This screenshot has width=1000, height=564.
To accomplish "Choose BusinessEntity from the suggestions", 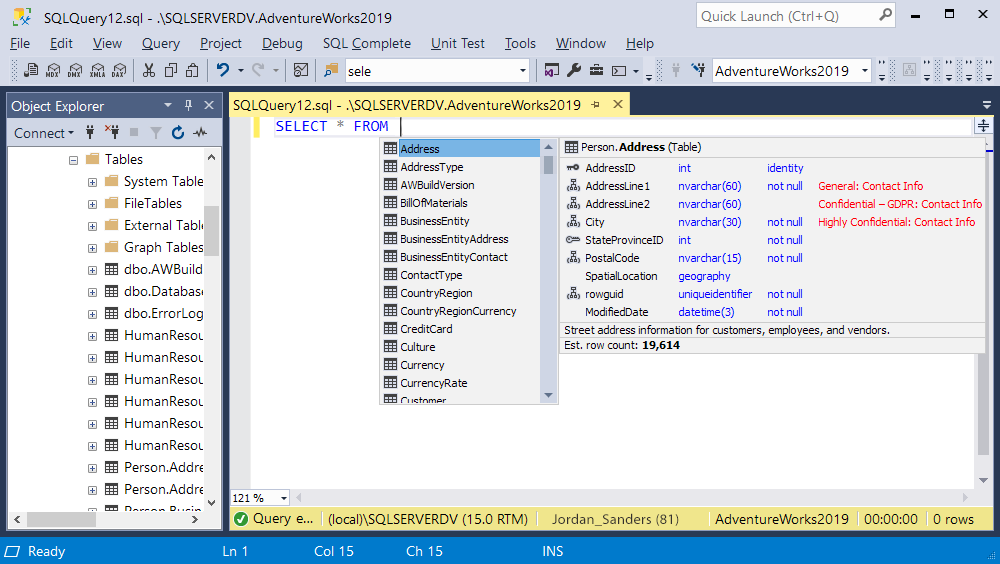I will (460, 221).
